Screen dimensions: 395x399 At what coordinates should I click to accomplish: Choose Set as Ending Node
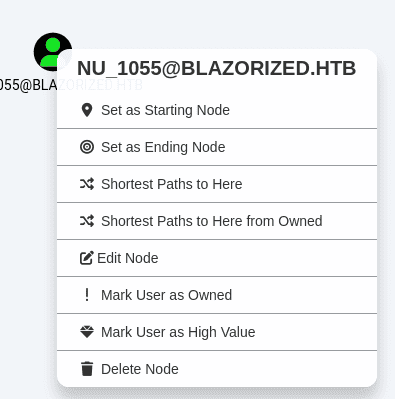[x=217, y=147]
